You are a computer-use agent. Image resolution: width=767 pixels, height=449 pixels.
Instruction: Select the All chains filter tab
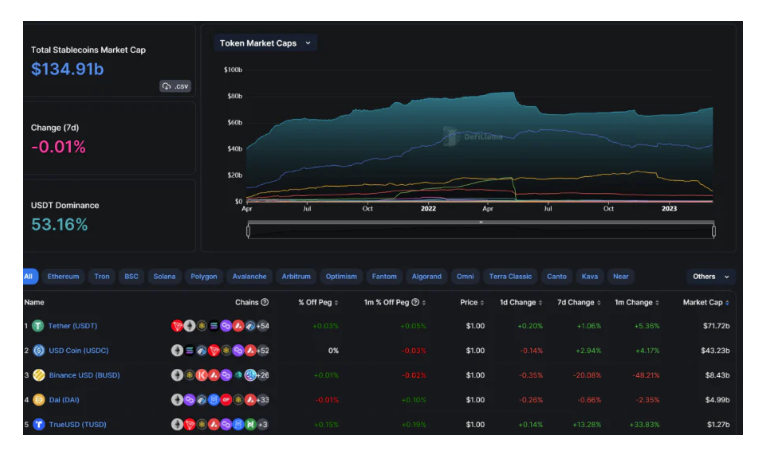pos(29,276)
